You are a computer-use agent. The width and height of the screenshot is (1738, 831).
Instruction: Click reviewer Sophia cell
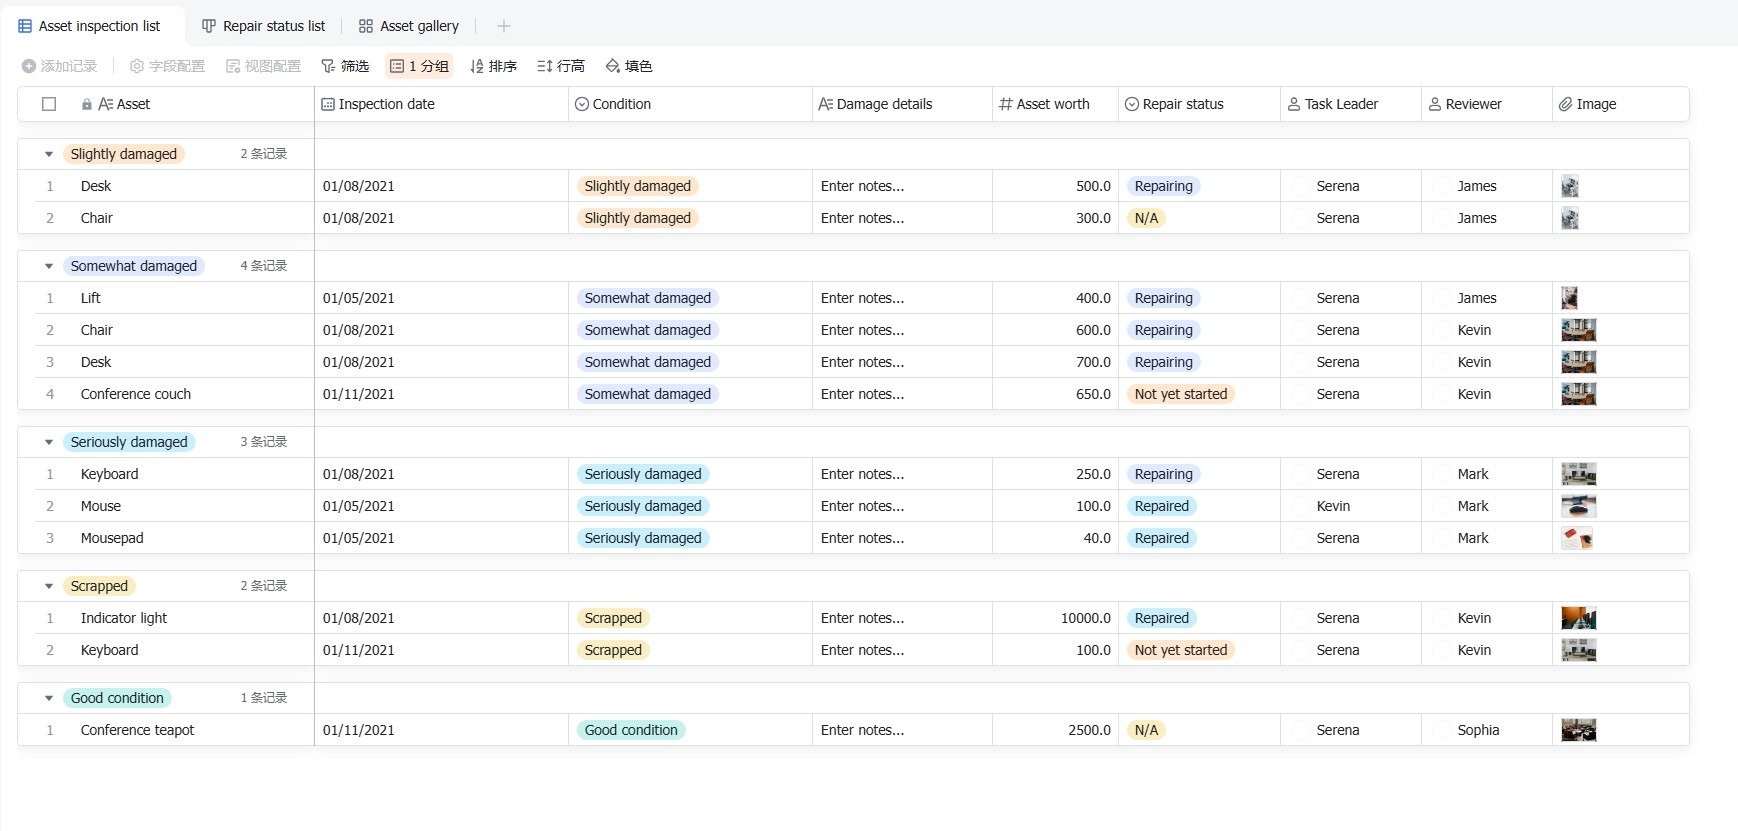pos(1486,730)
